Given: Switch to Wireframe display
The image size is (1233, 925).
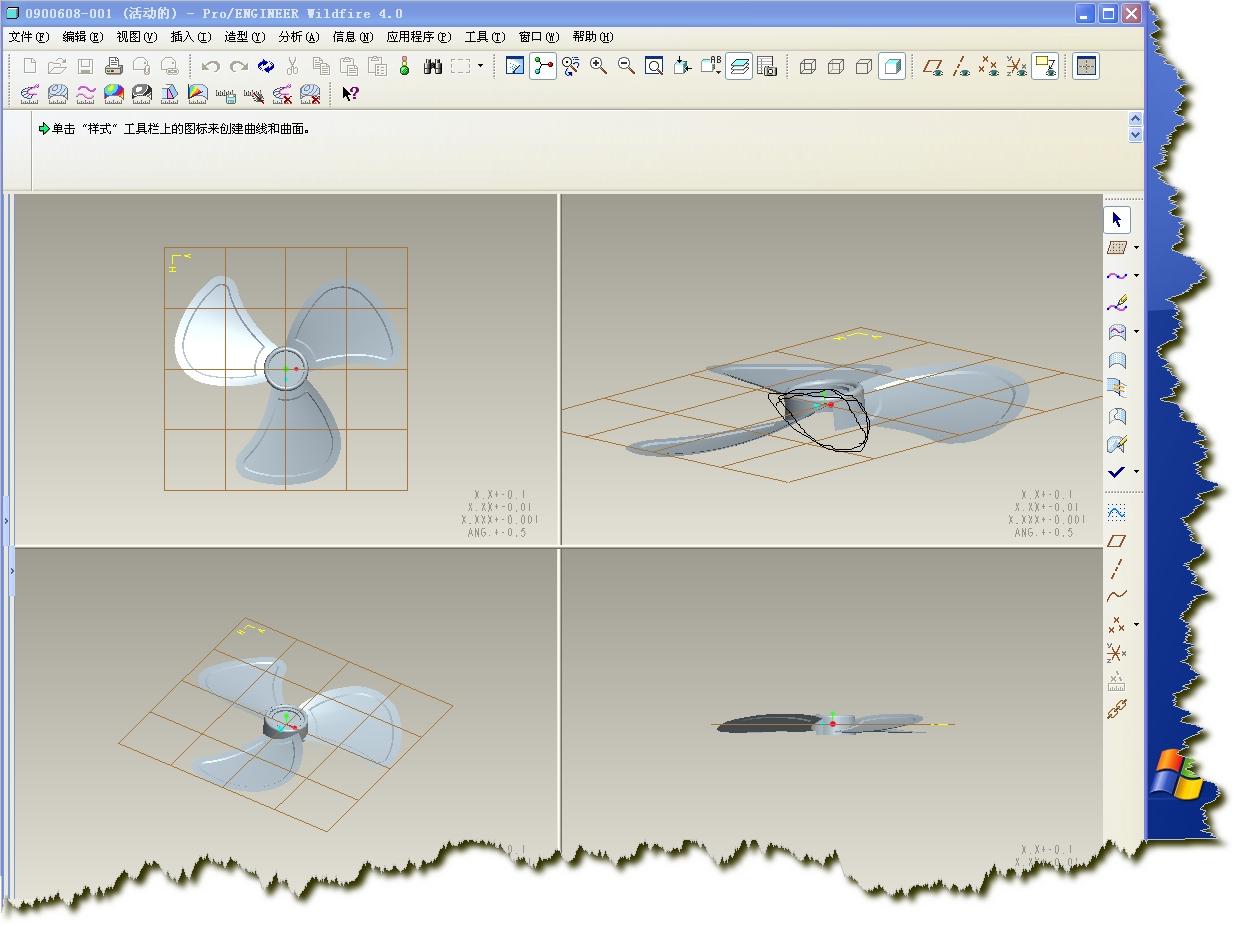Looking at the screenshot, I should 808,67.
